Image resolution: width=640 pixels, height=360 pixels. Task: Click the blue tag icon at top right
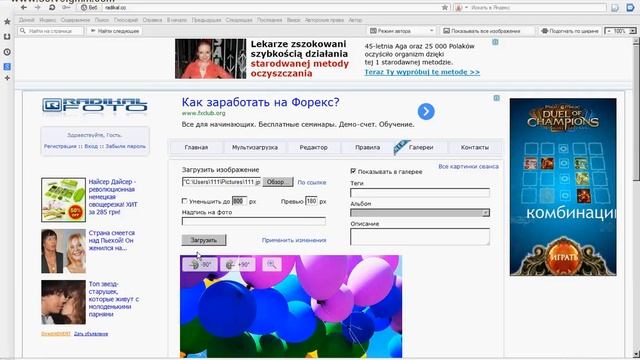(x=630, y=7)
